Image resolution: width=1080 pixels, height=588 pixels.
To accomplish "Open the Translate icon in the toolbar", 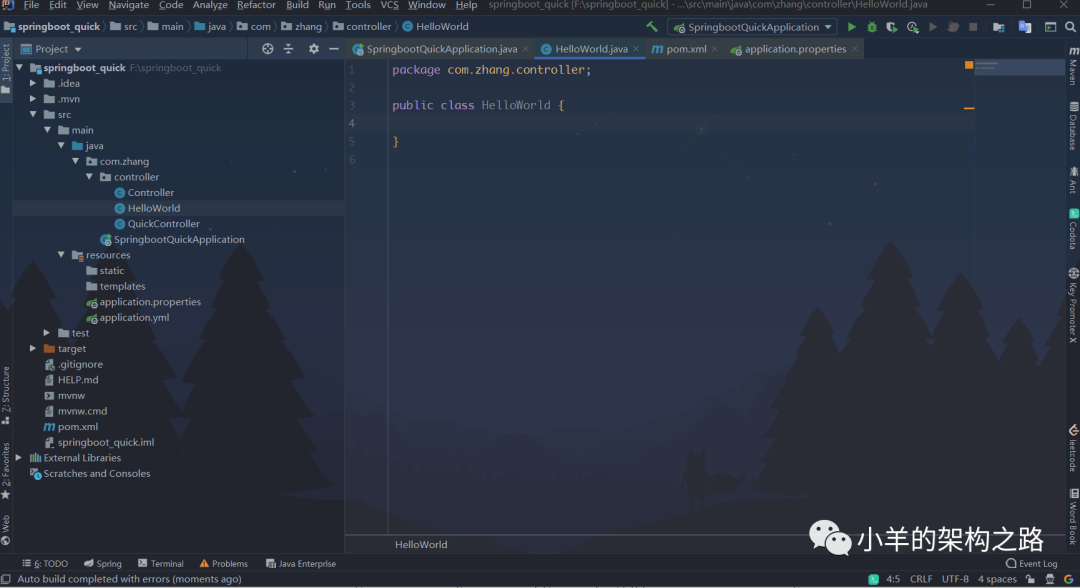I will coord(1025,27).
